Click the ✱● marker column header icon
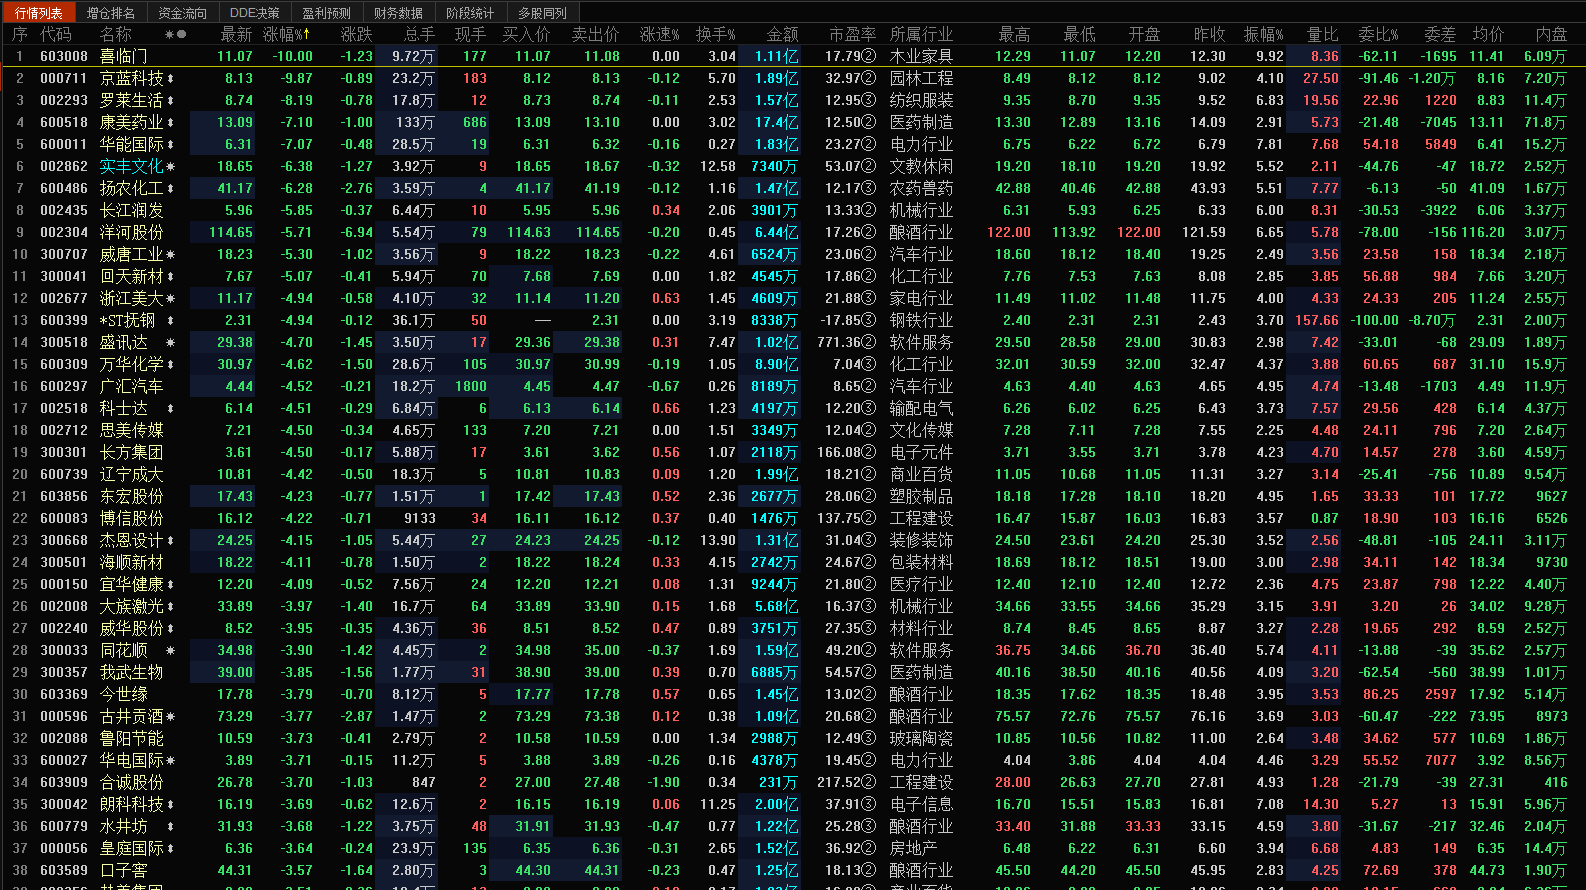This screenshot has height=890, width=1586. pos(176,35)
